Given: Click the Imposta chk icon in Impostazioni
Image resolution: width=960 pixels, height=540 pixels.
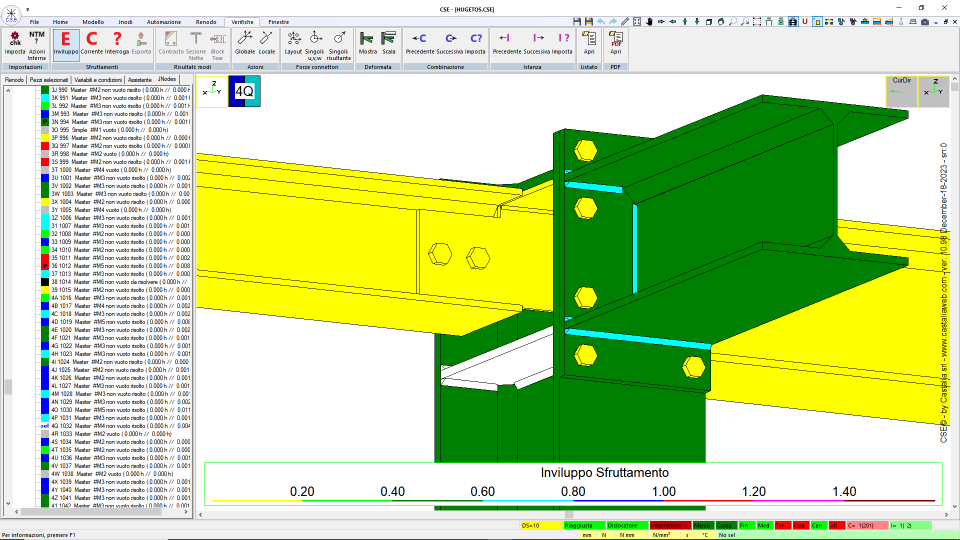Looking at the screenshot, I should click(x=15, y=43).
